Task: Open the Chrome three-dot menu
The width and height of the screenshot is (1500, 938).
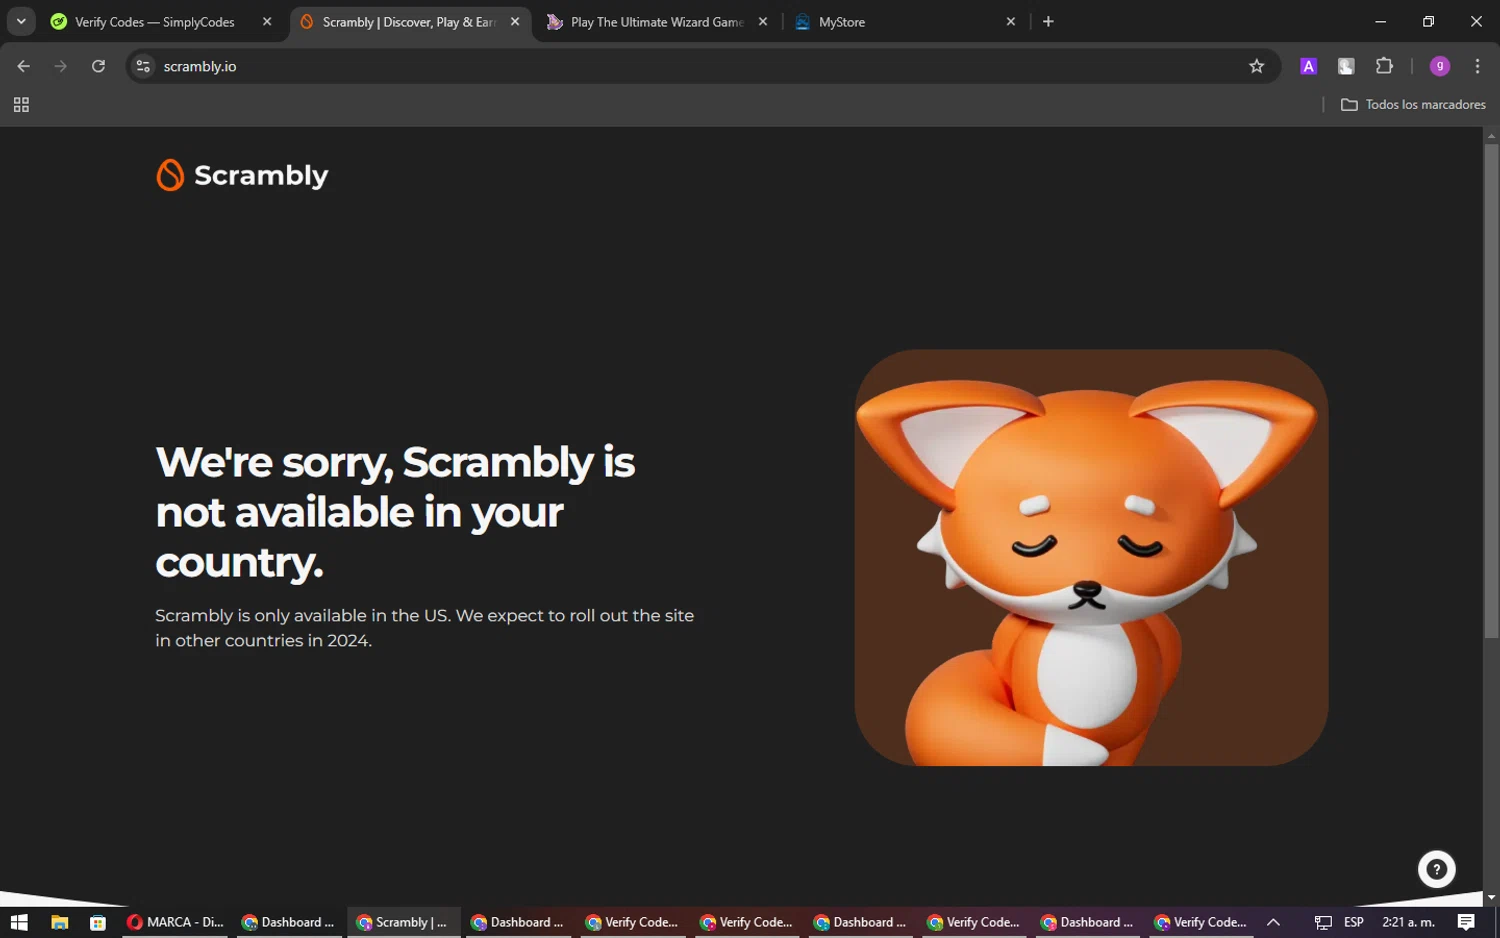Action: (x=1477, y=66)
